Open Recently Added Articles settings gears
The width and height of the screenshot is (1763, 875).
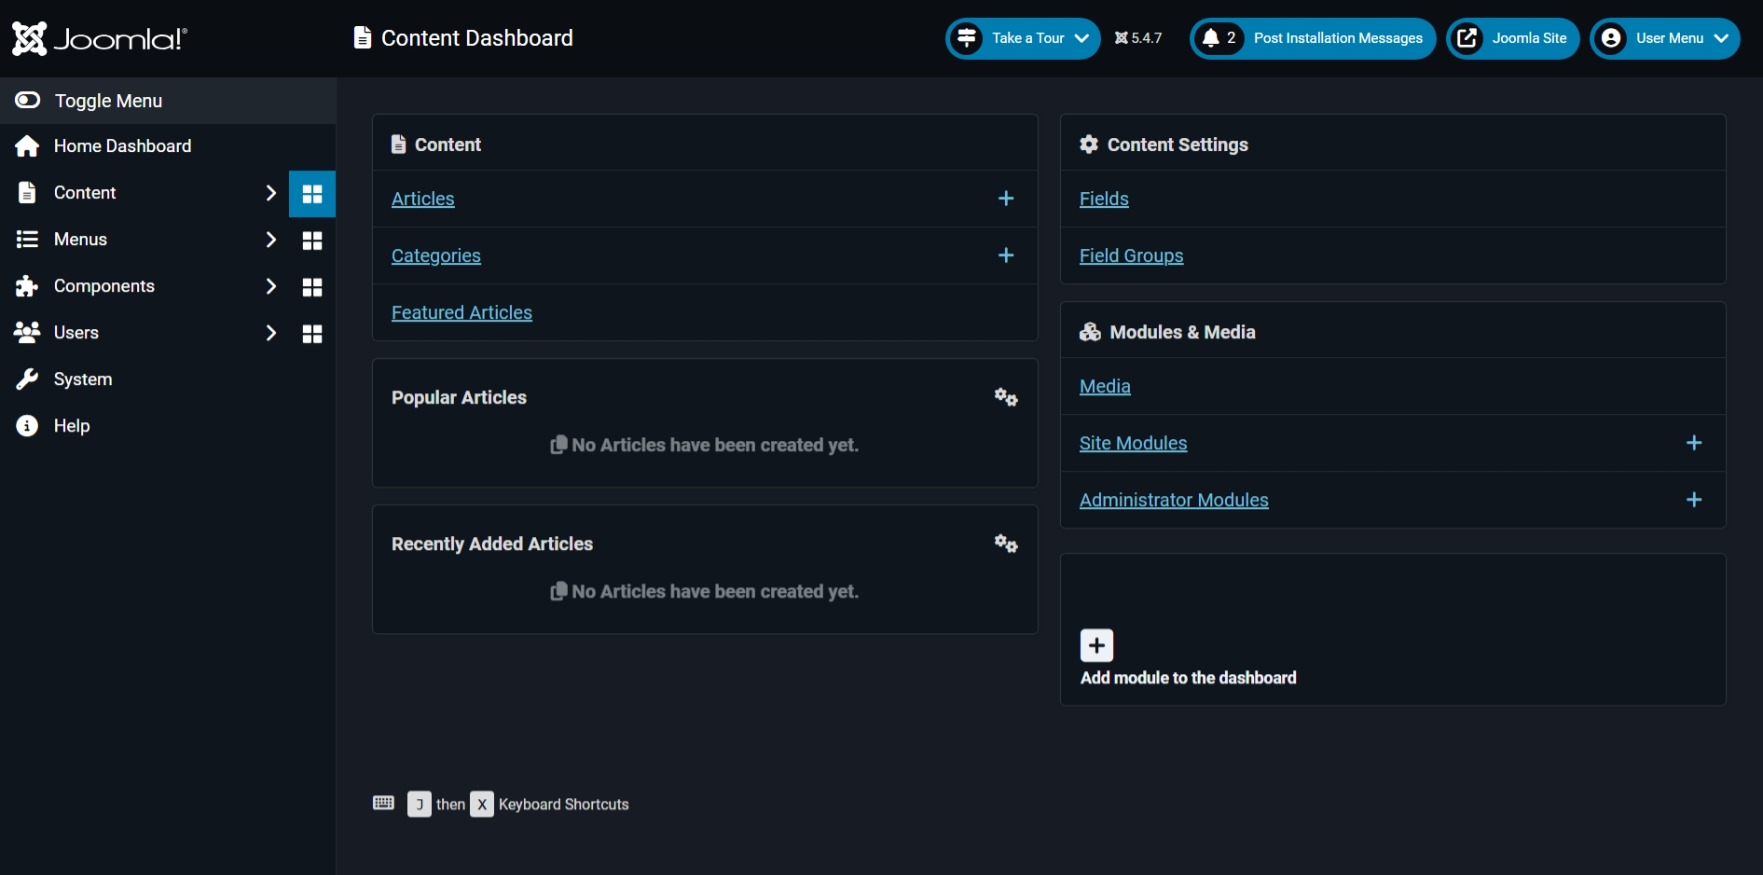click(x=1006, y=544)
